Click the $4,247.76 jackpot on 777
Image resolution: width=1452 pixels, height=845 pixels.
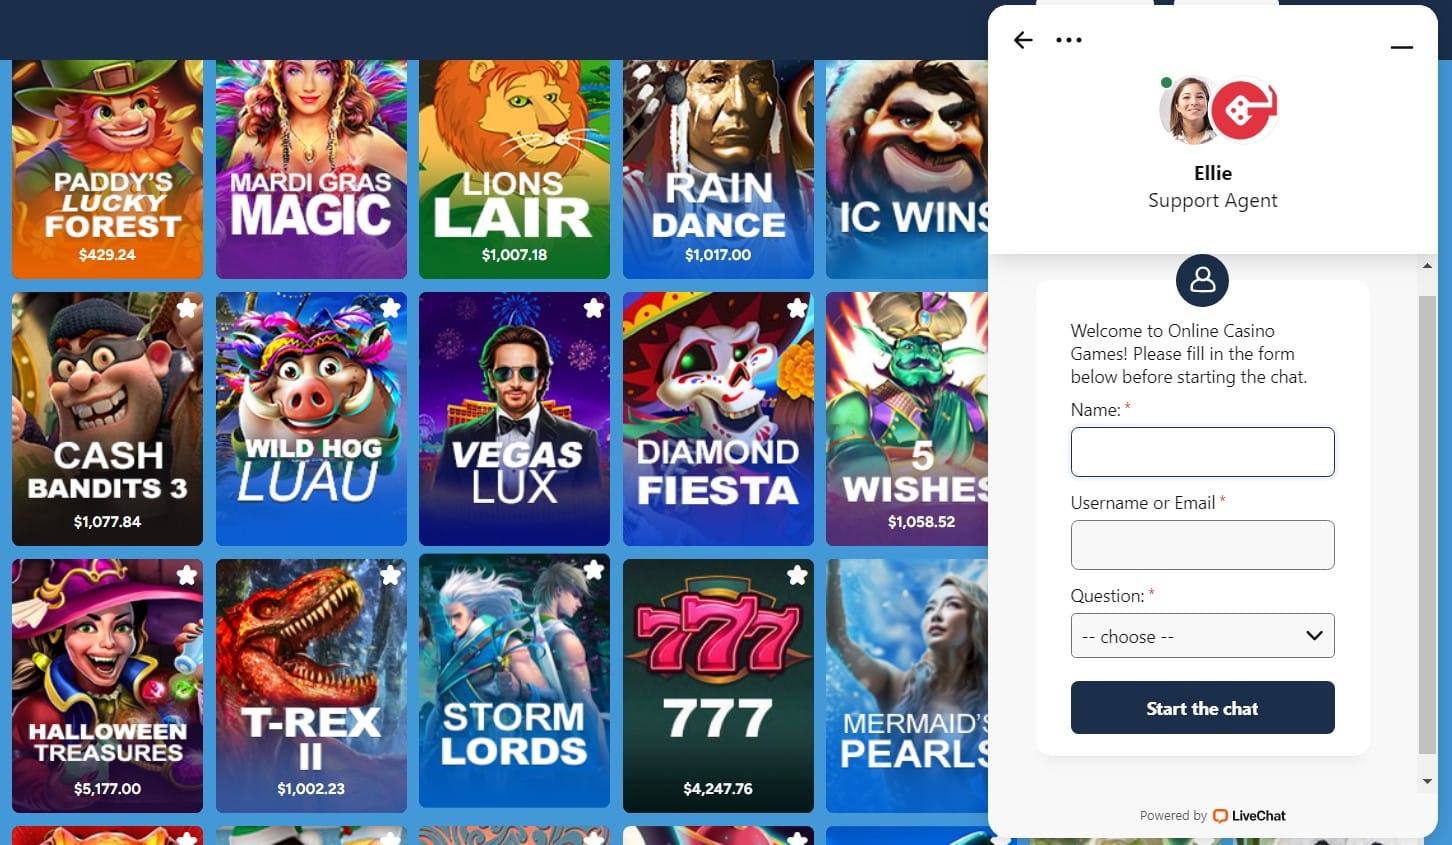pyautogui.click(x=718, y=789)
